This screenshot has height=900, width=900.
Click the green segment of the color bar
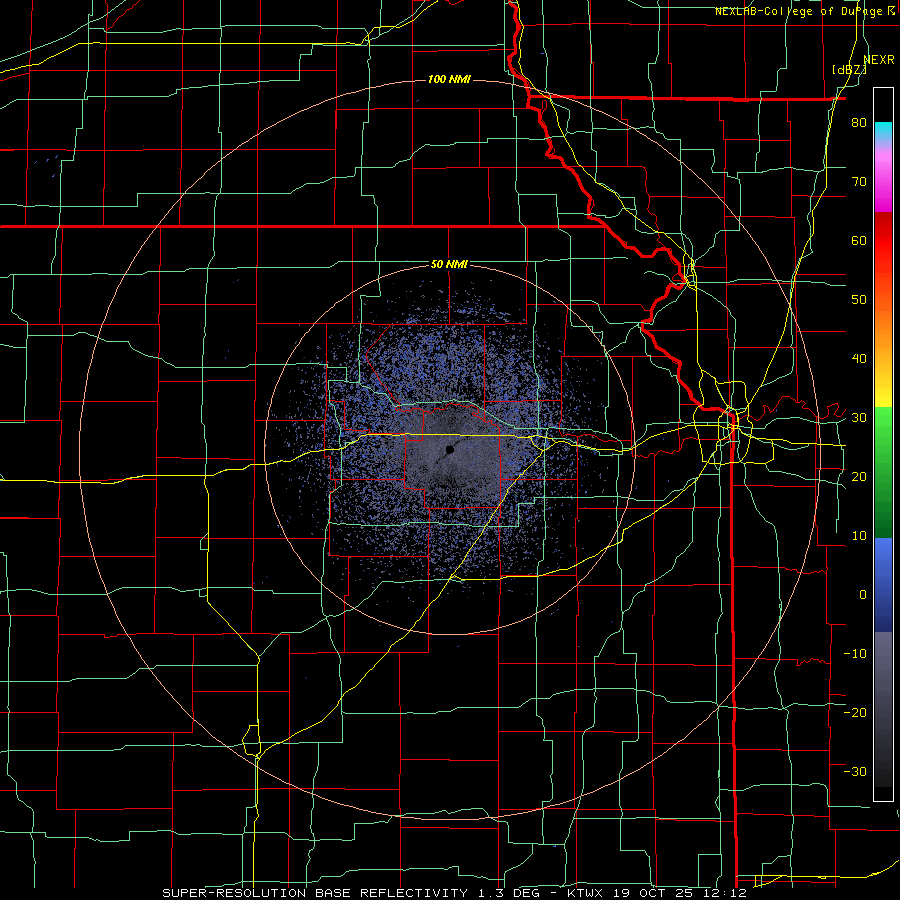coord(883,472)
